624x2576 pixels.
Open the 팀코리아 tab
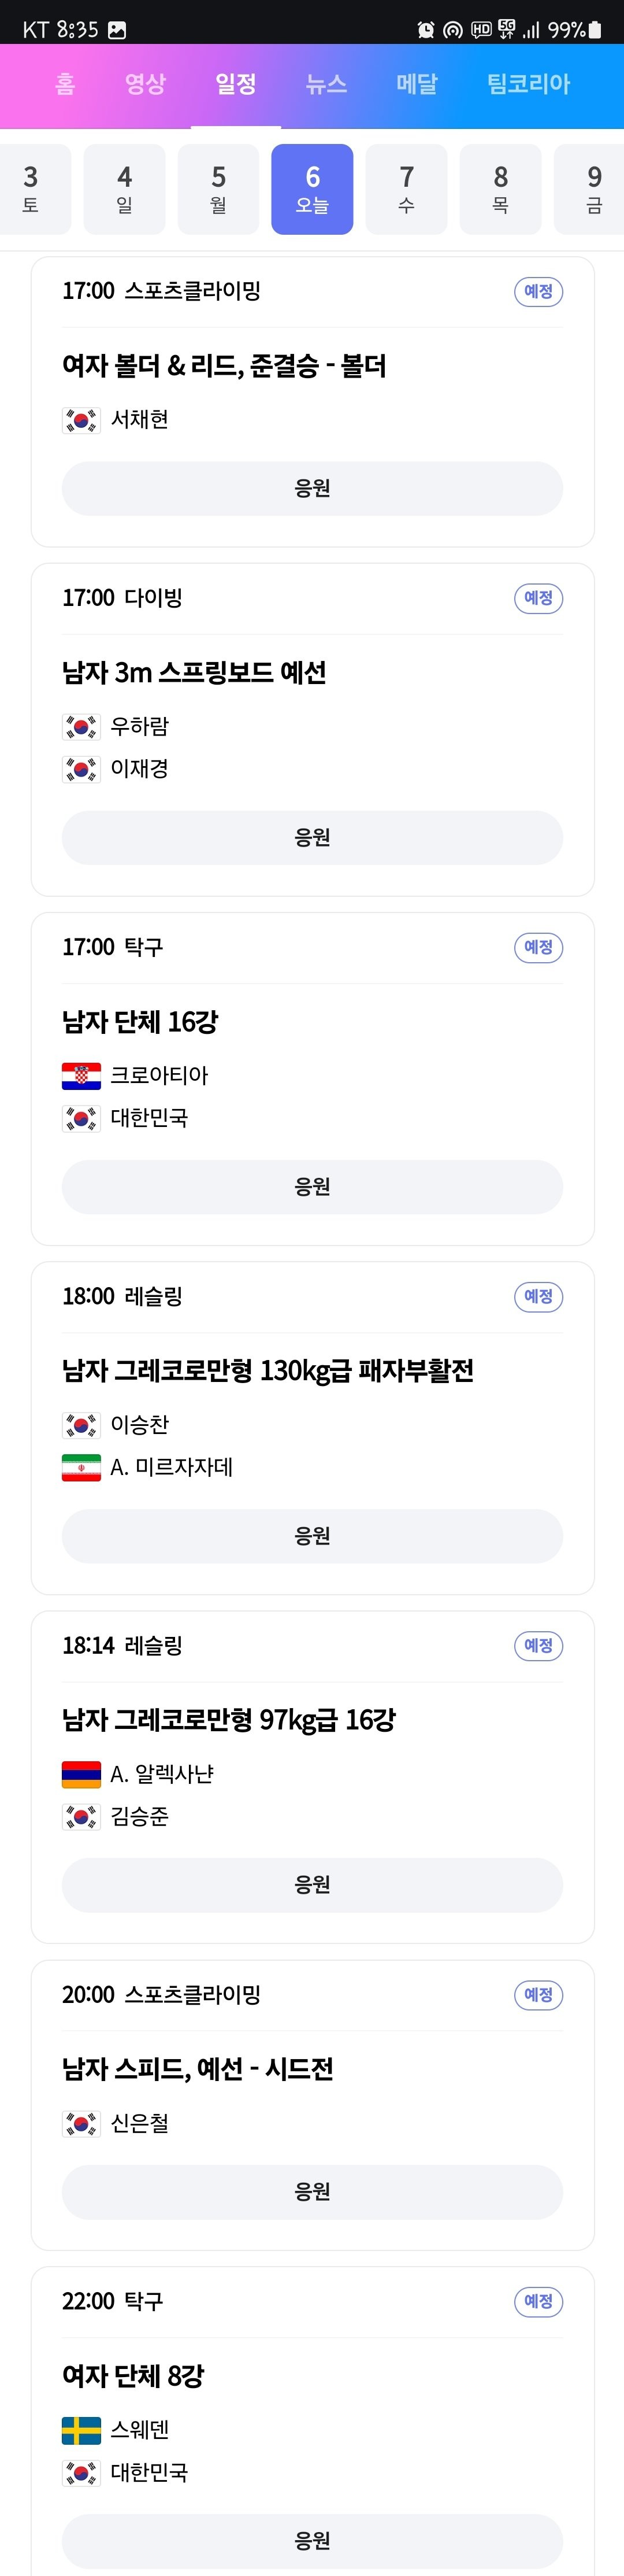(x=528, y=84)
